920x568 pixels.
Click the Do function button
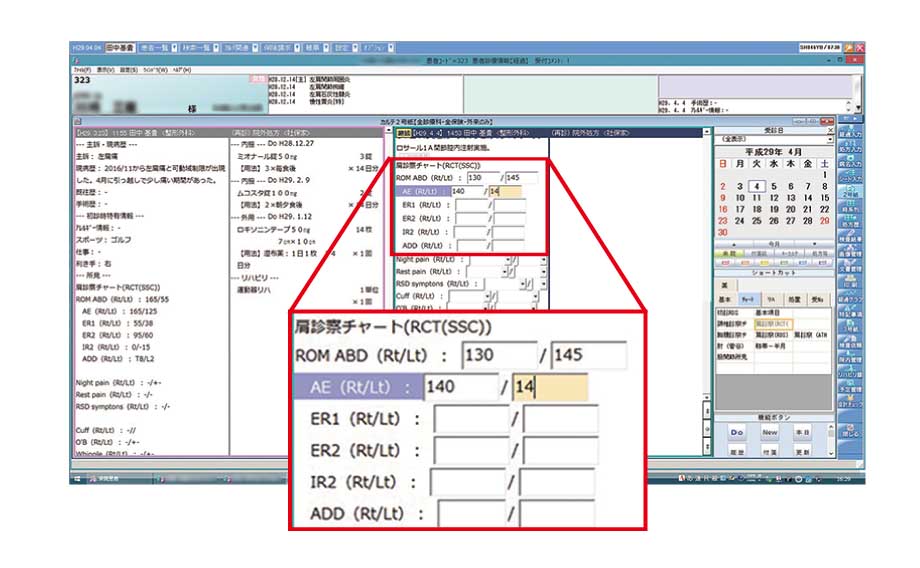pos(736,432)
